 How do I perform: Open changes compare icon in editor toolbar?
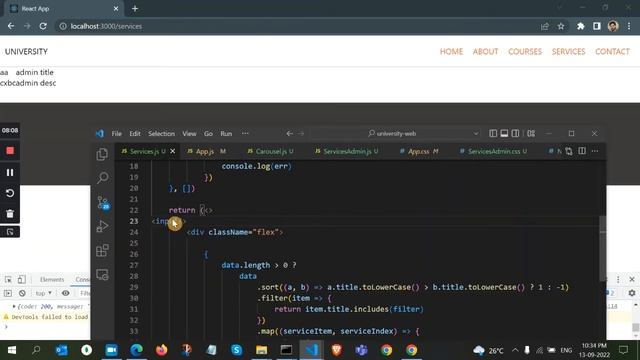(569, 151)
